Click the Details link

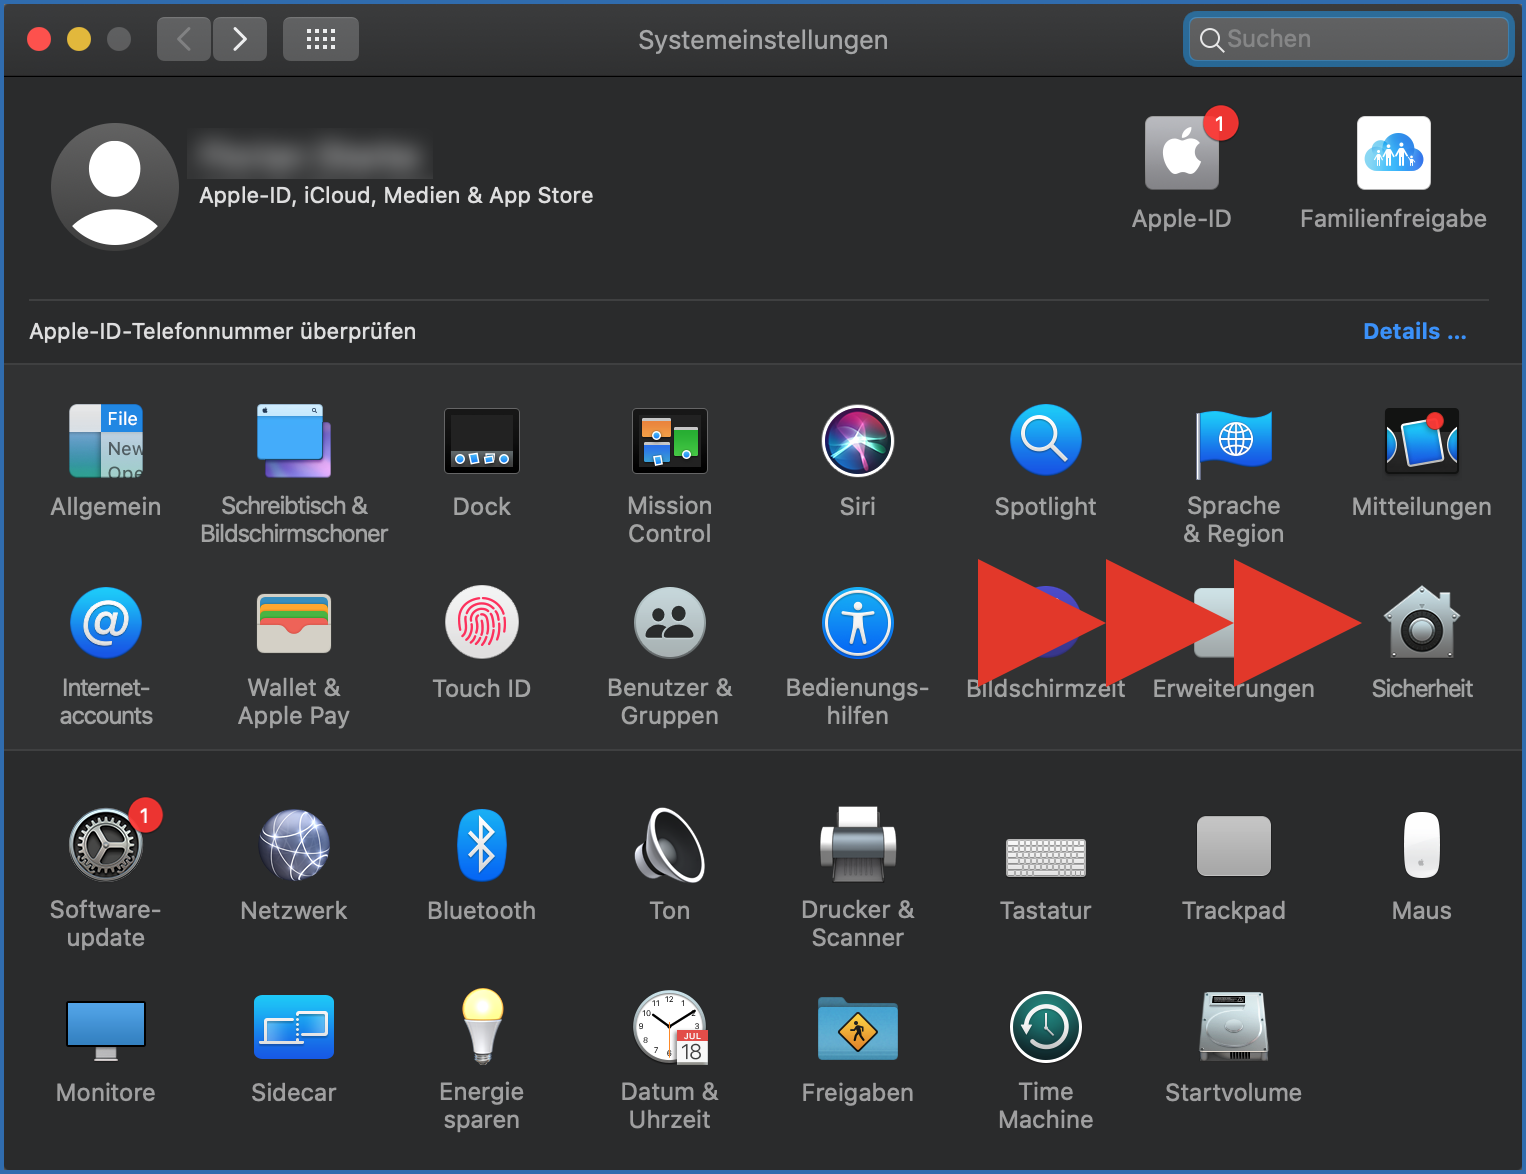pyautogui.click(x=1414, y=332)
